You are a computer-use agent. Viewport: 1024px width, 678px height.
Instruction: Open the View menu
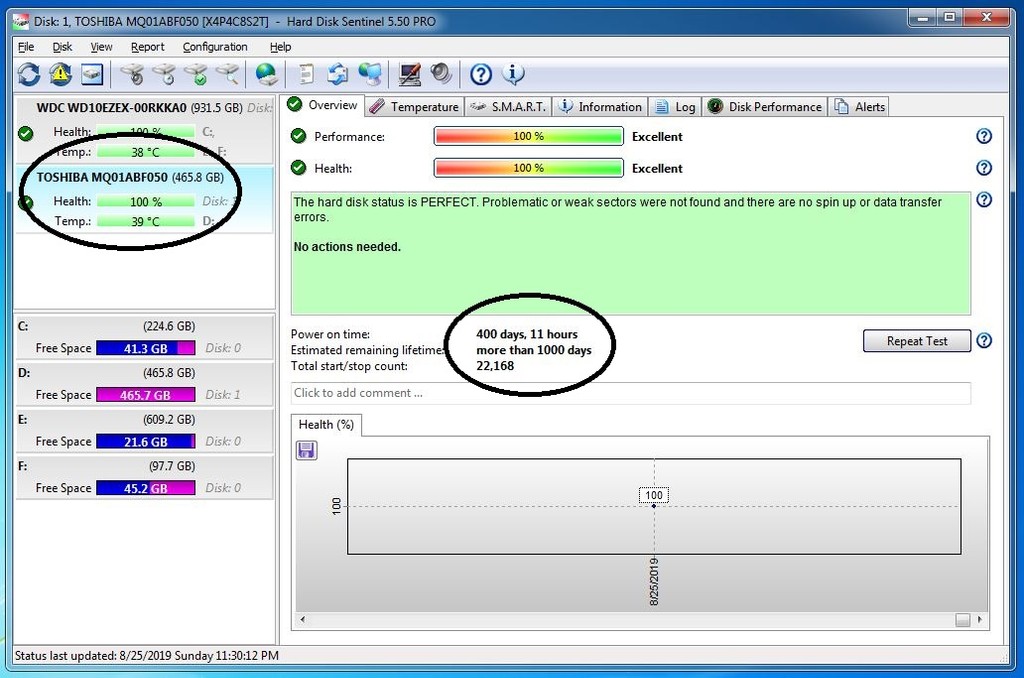101,47
